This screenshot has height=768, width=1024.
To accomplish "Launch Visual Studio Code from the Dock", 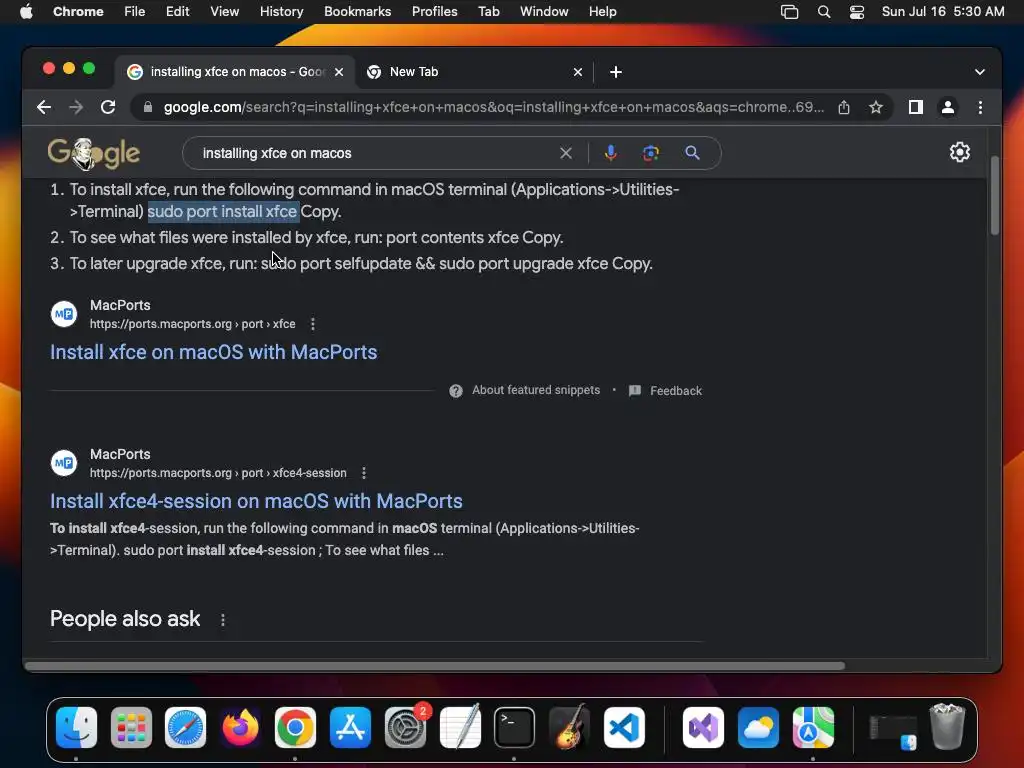I will (x=624, y=727).
